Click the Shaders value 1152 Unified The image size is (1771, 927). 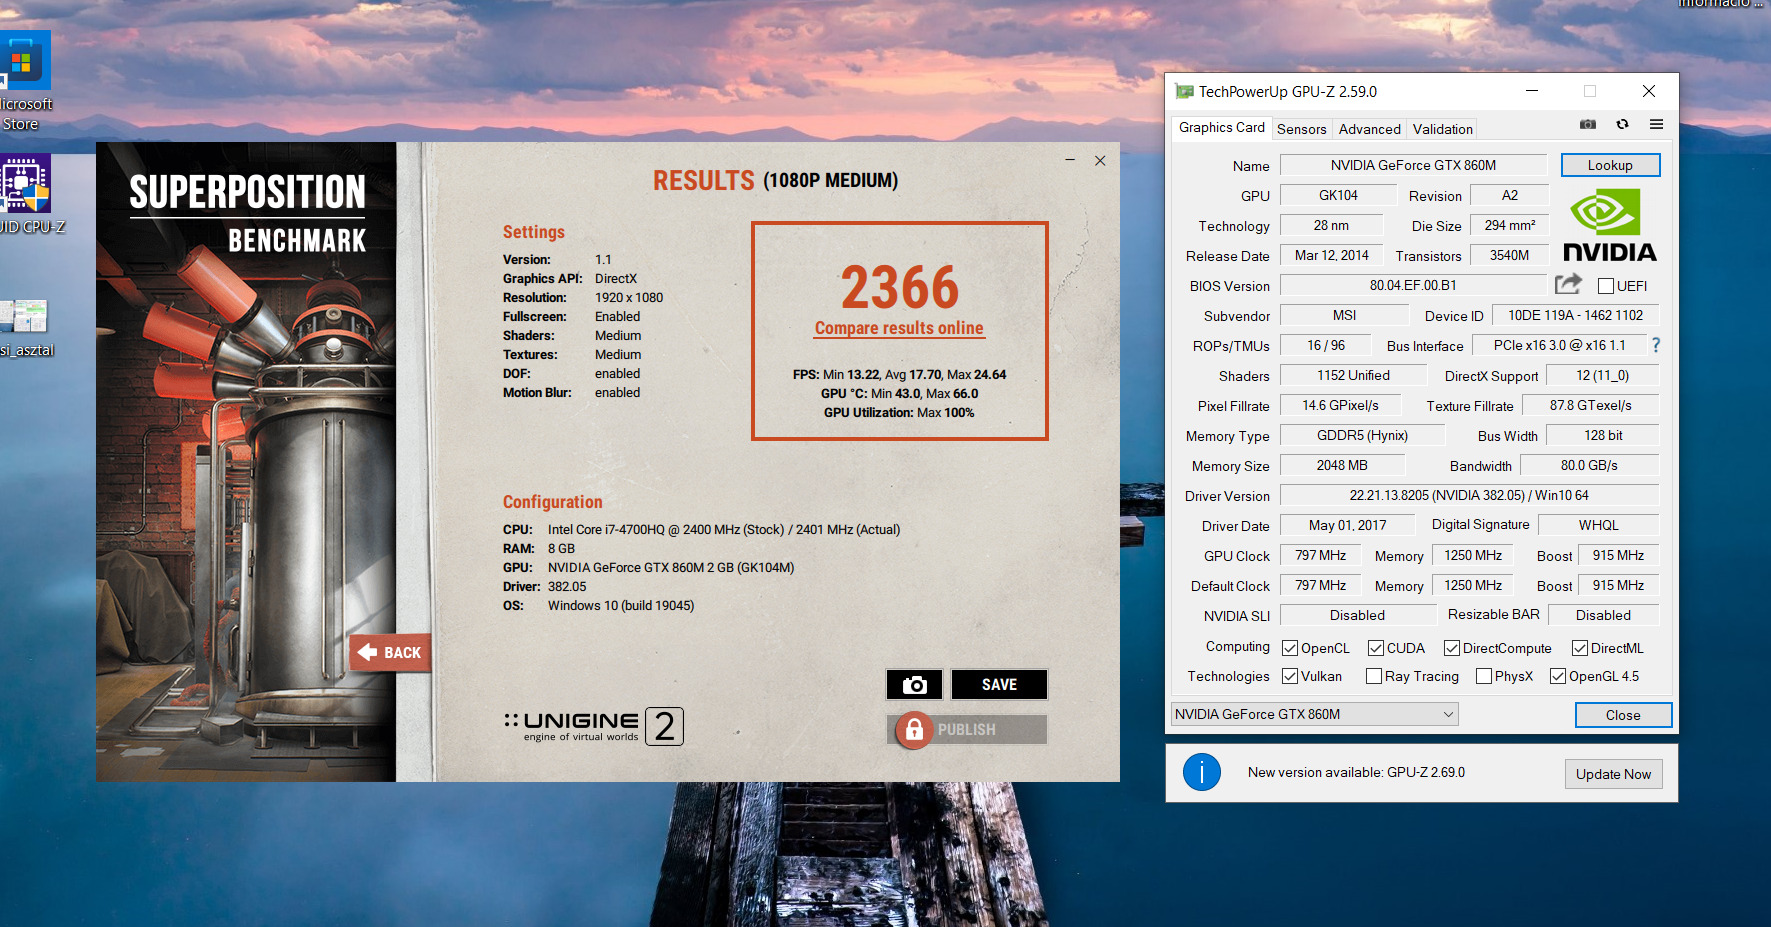click(1354, 375)
